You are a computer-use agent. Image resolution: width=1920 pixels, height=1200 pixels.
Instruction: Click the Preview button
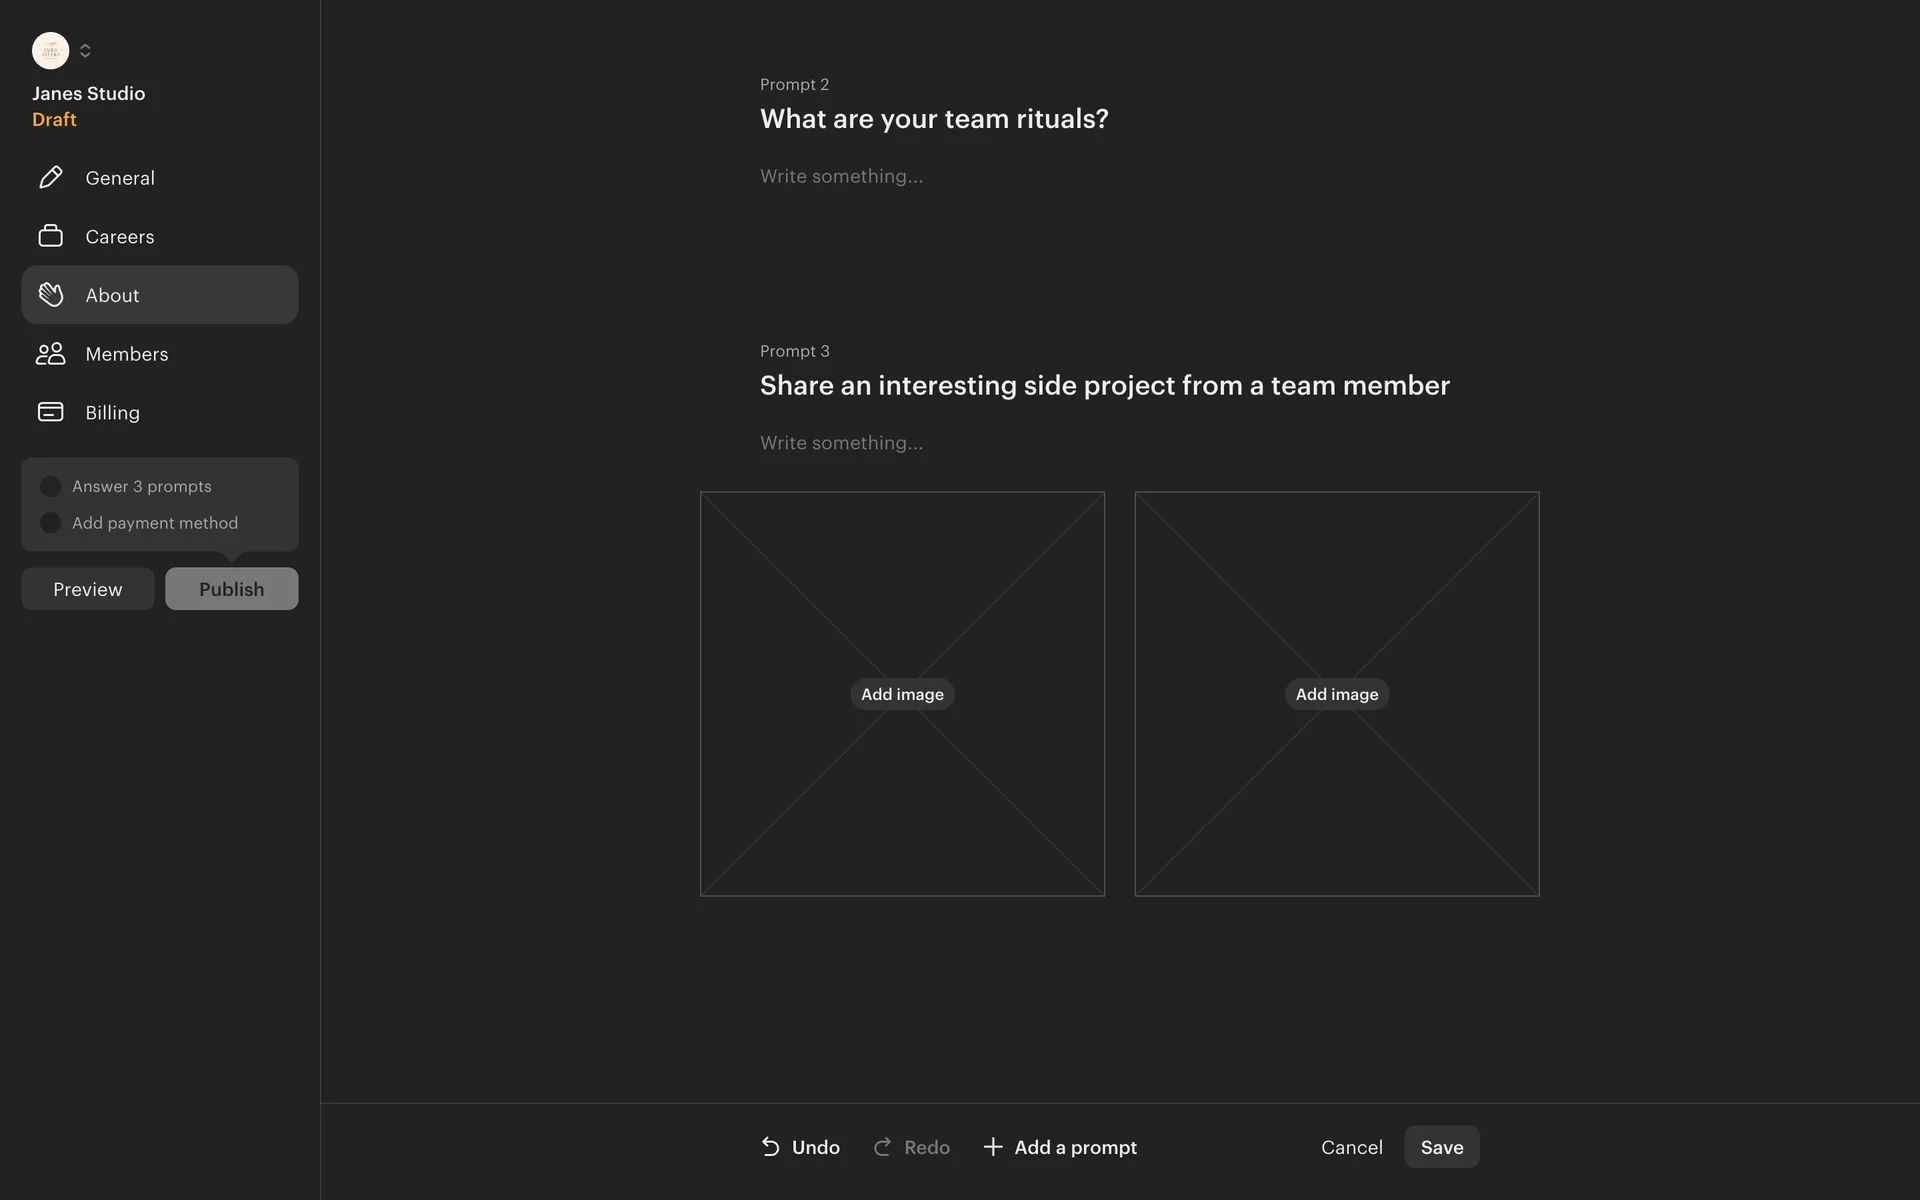(x=88, y=589)
